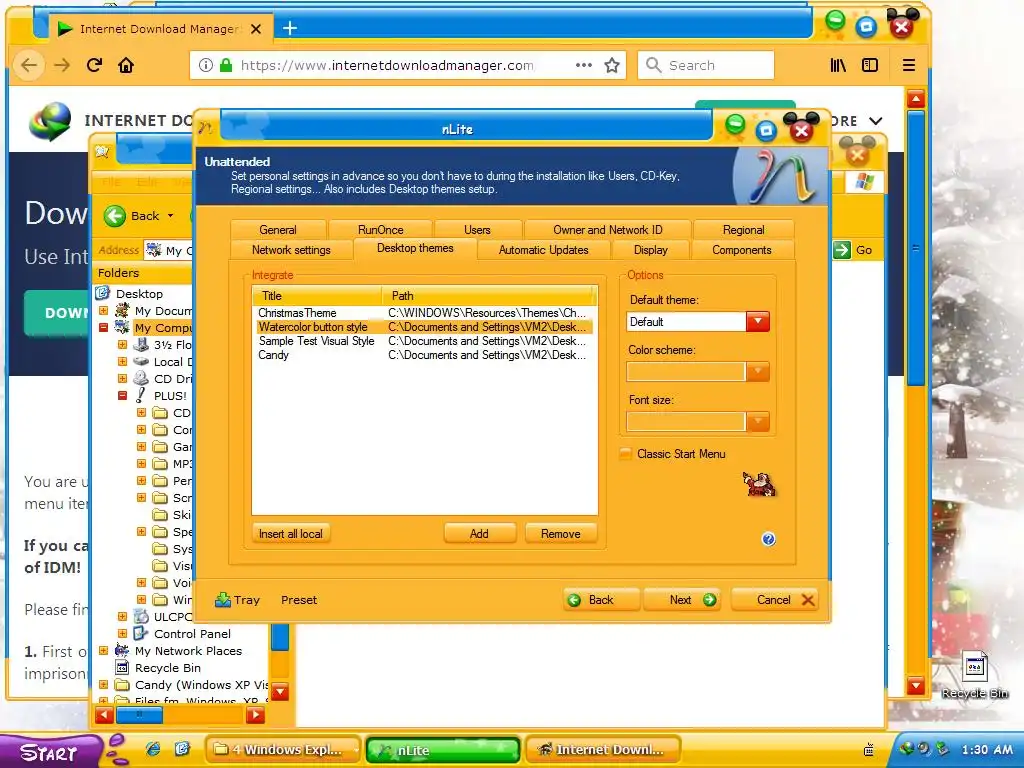Click the Remove theme button

560,534
